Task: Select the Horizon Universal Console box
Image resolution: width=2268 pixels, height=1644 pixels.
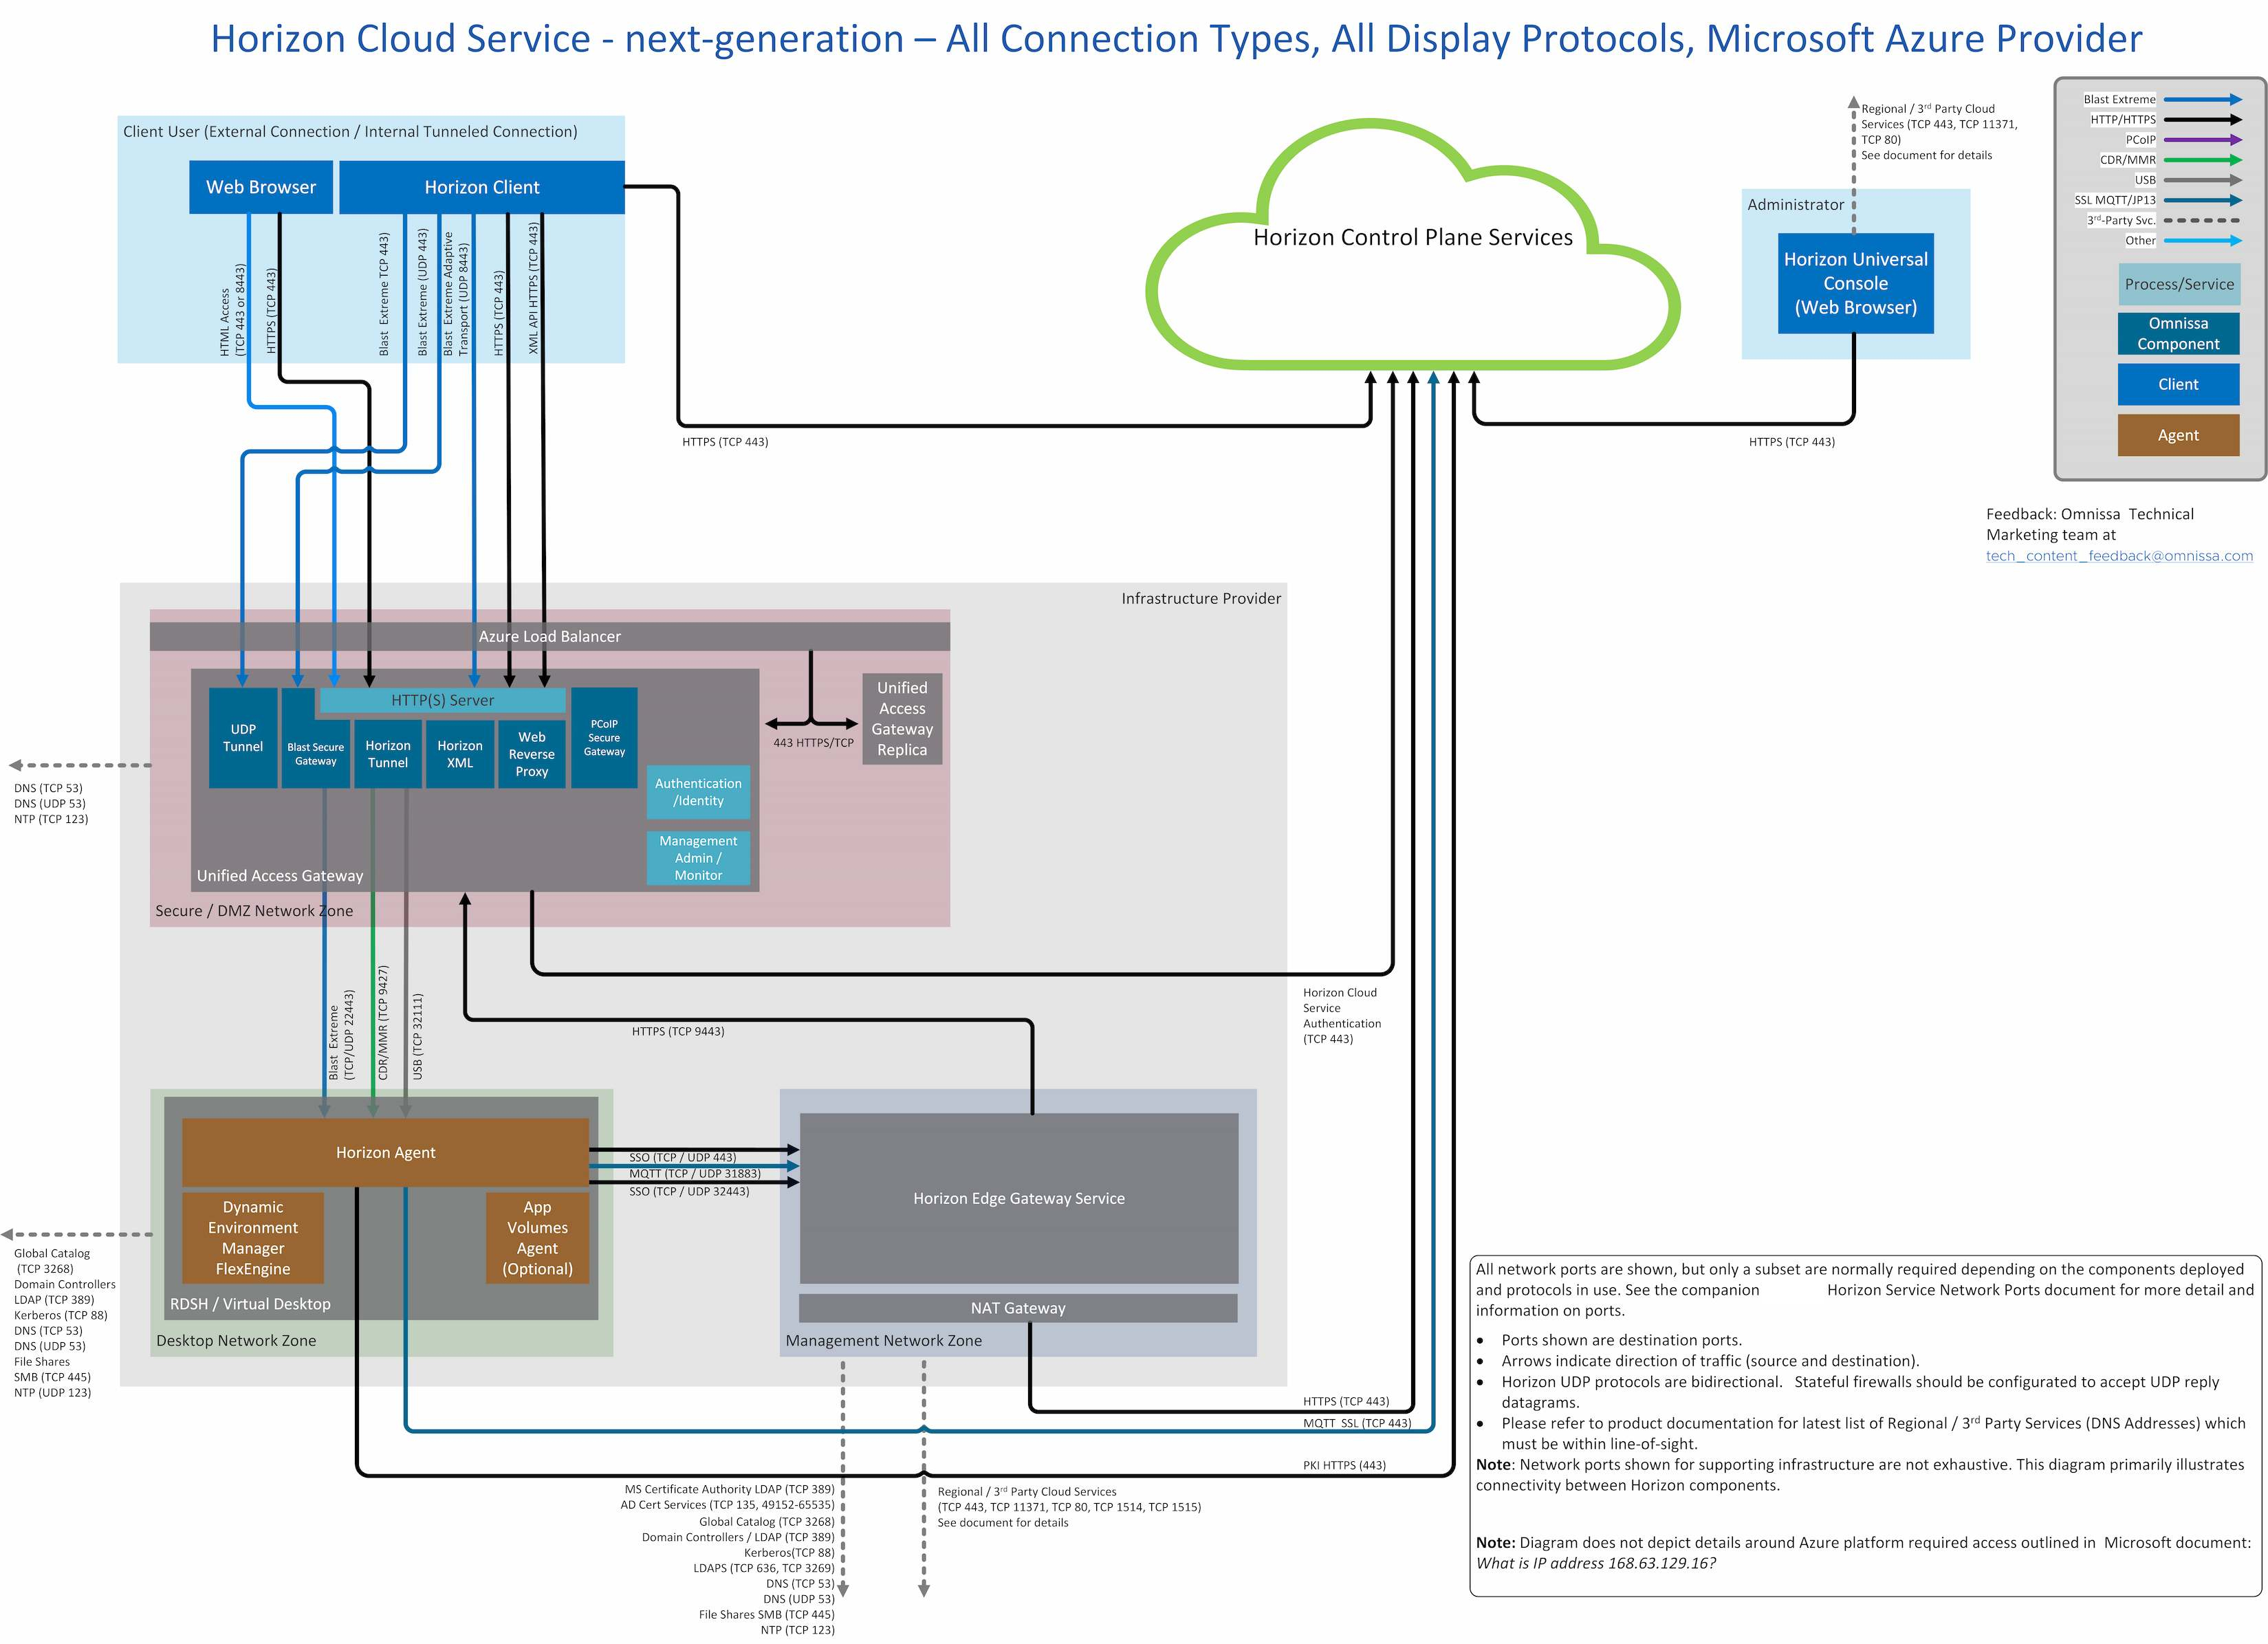Action: pyautogui.click(x=1855, y=283)
